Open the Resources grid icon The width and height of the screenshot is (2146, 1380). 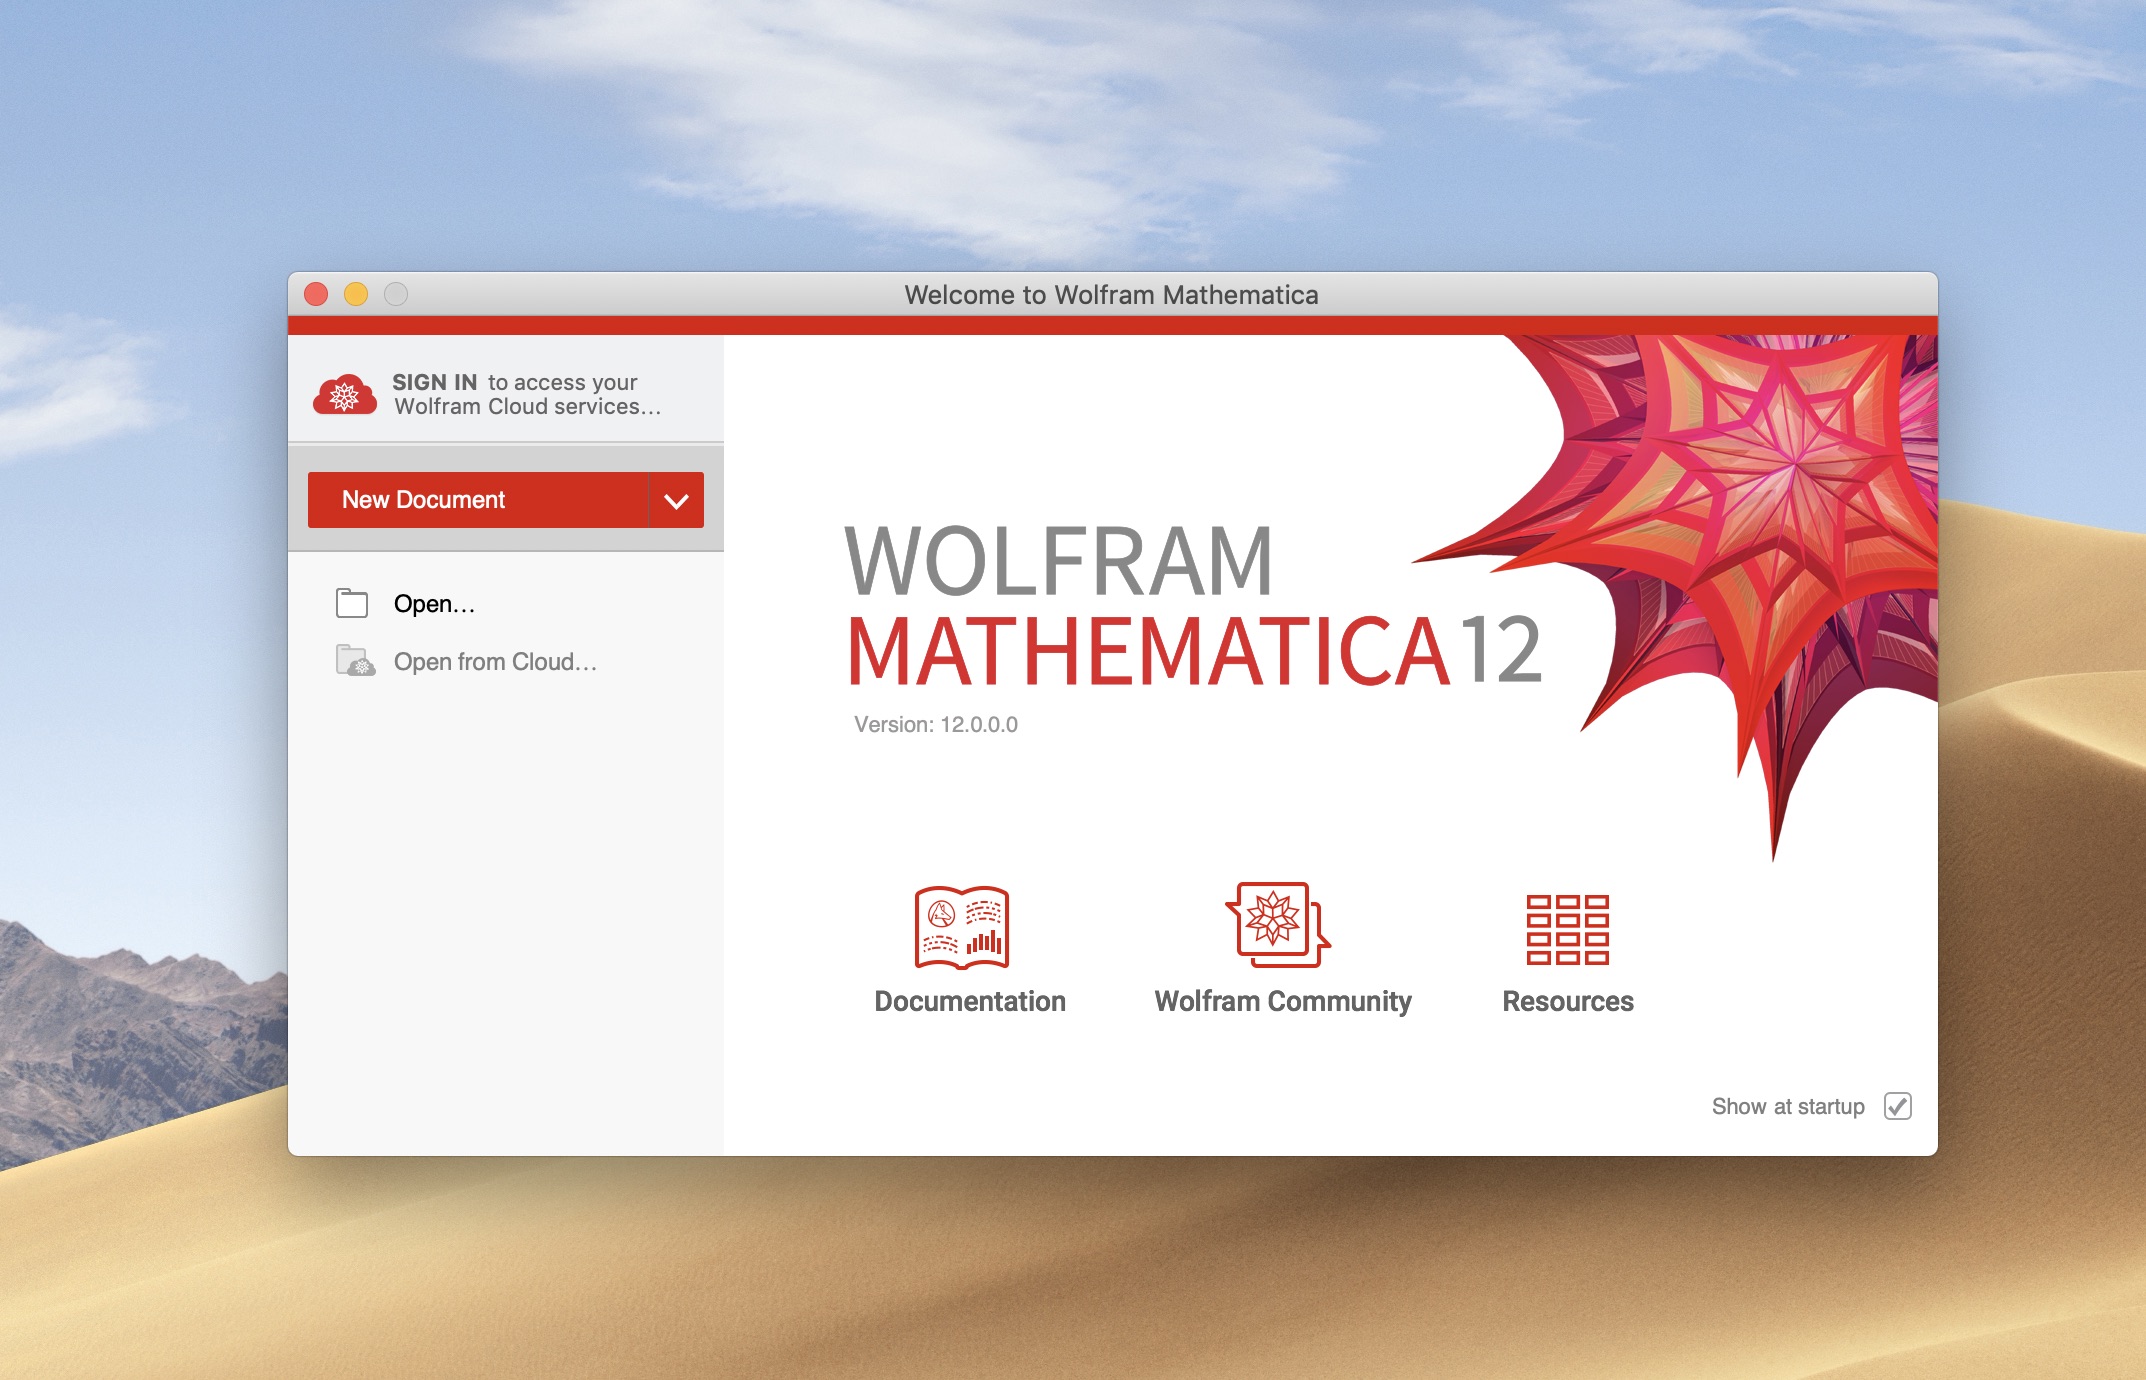coord(1567,929)
